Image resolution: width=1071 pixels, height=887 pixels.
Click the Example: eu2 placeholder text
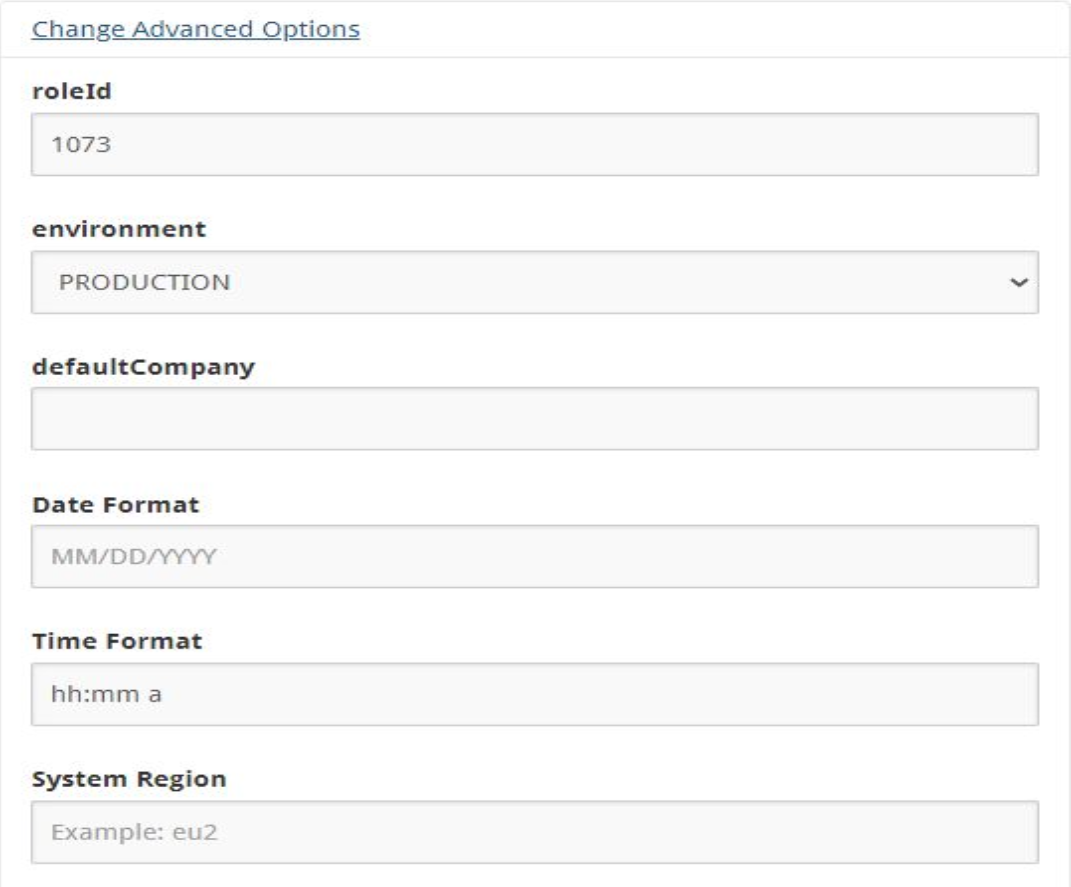135,832
